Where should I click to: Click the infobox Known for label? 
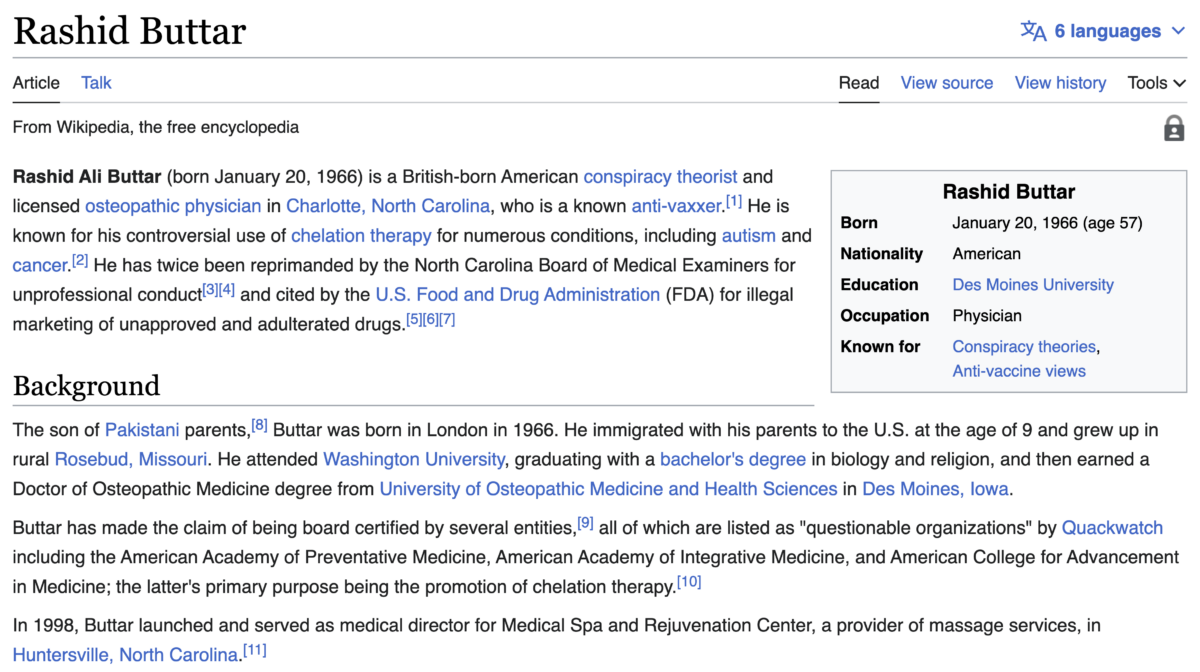(x=881, y=347)
